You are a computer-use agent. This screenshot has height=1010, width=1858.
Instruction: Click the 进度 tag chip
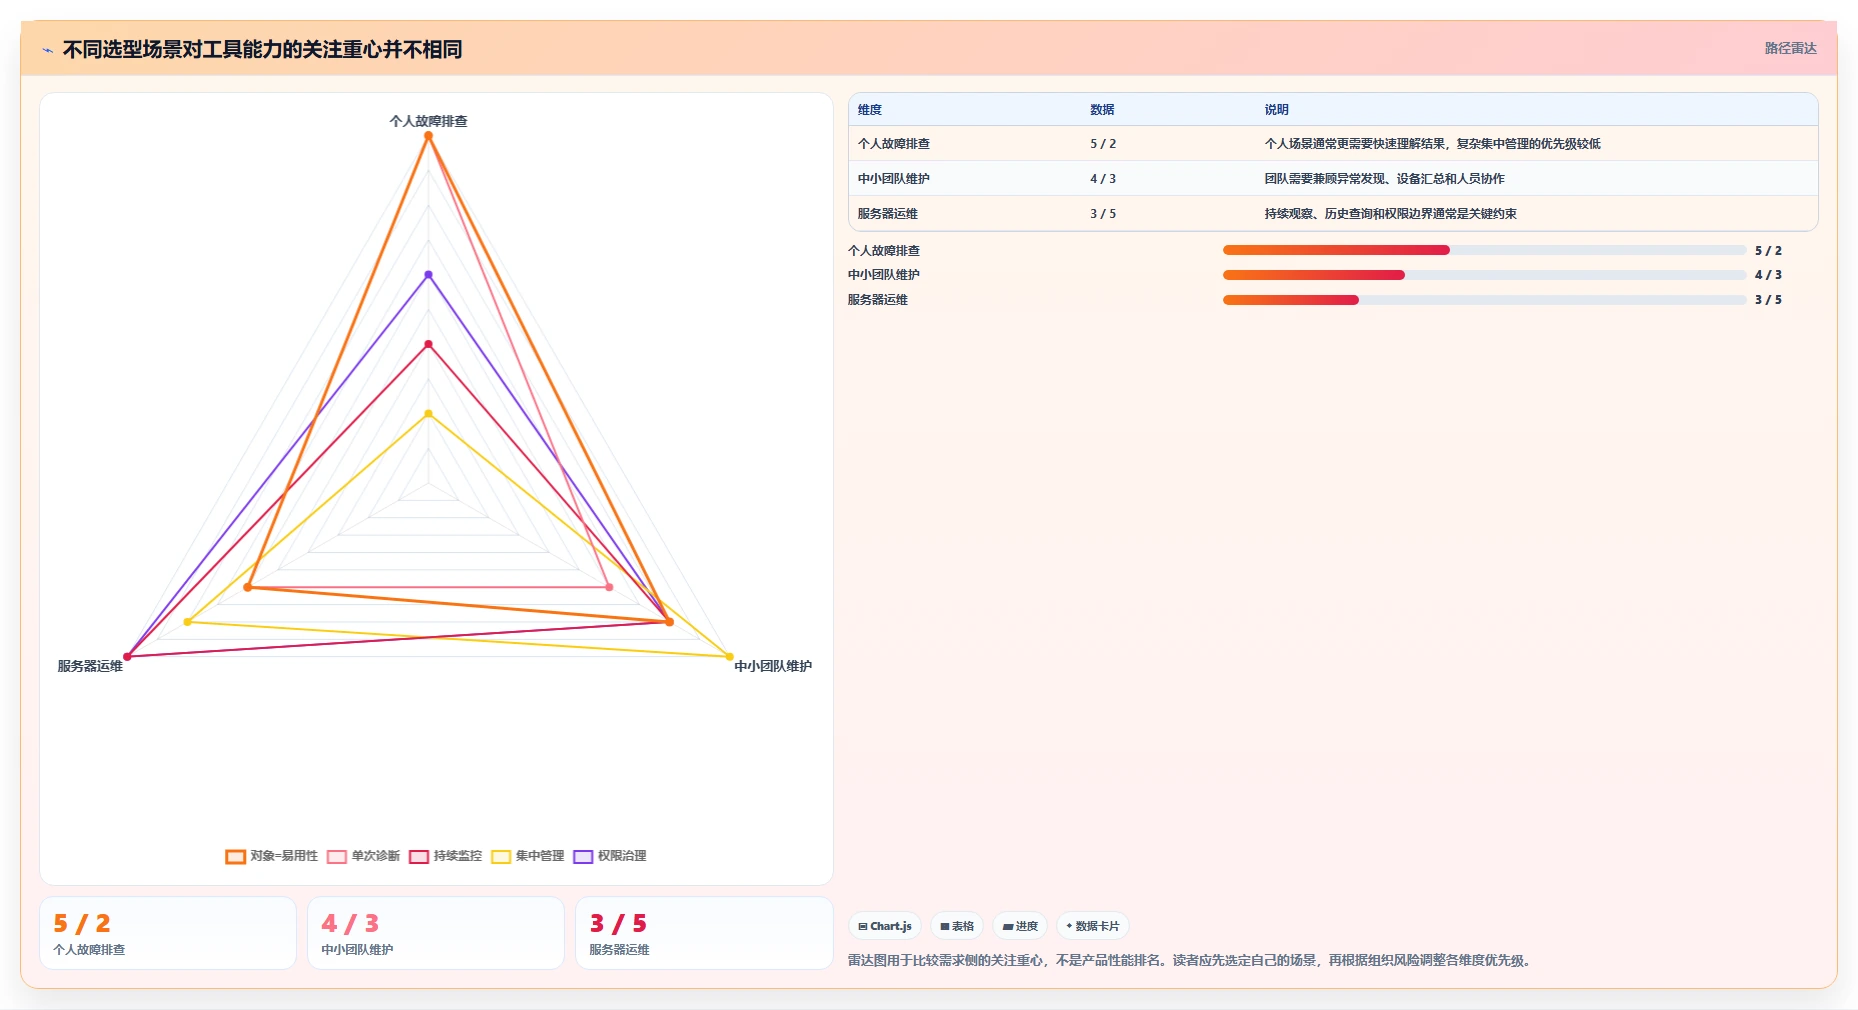tap(1020, 926)
